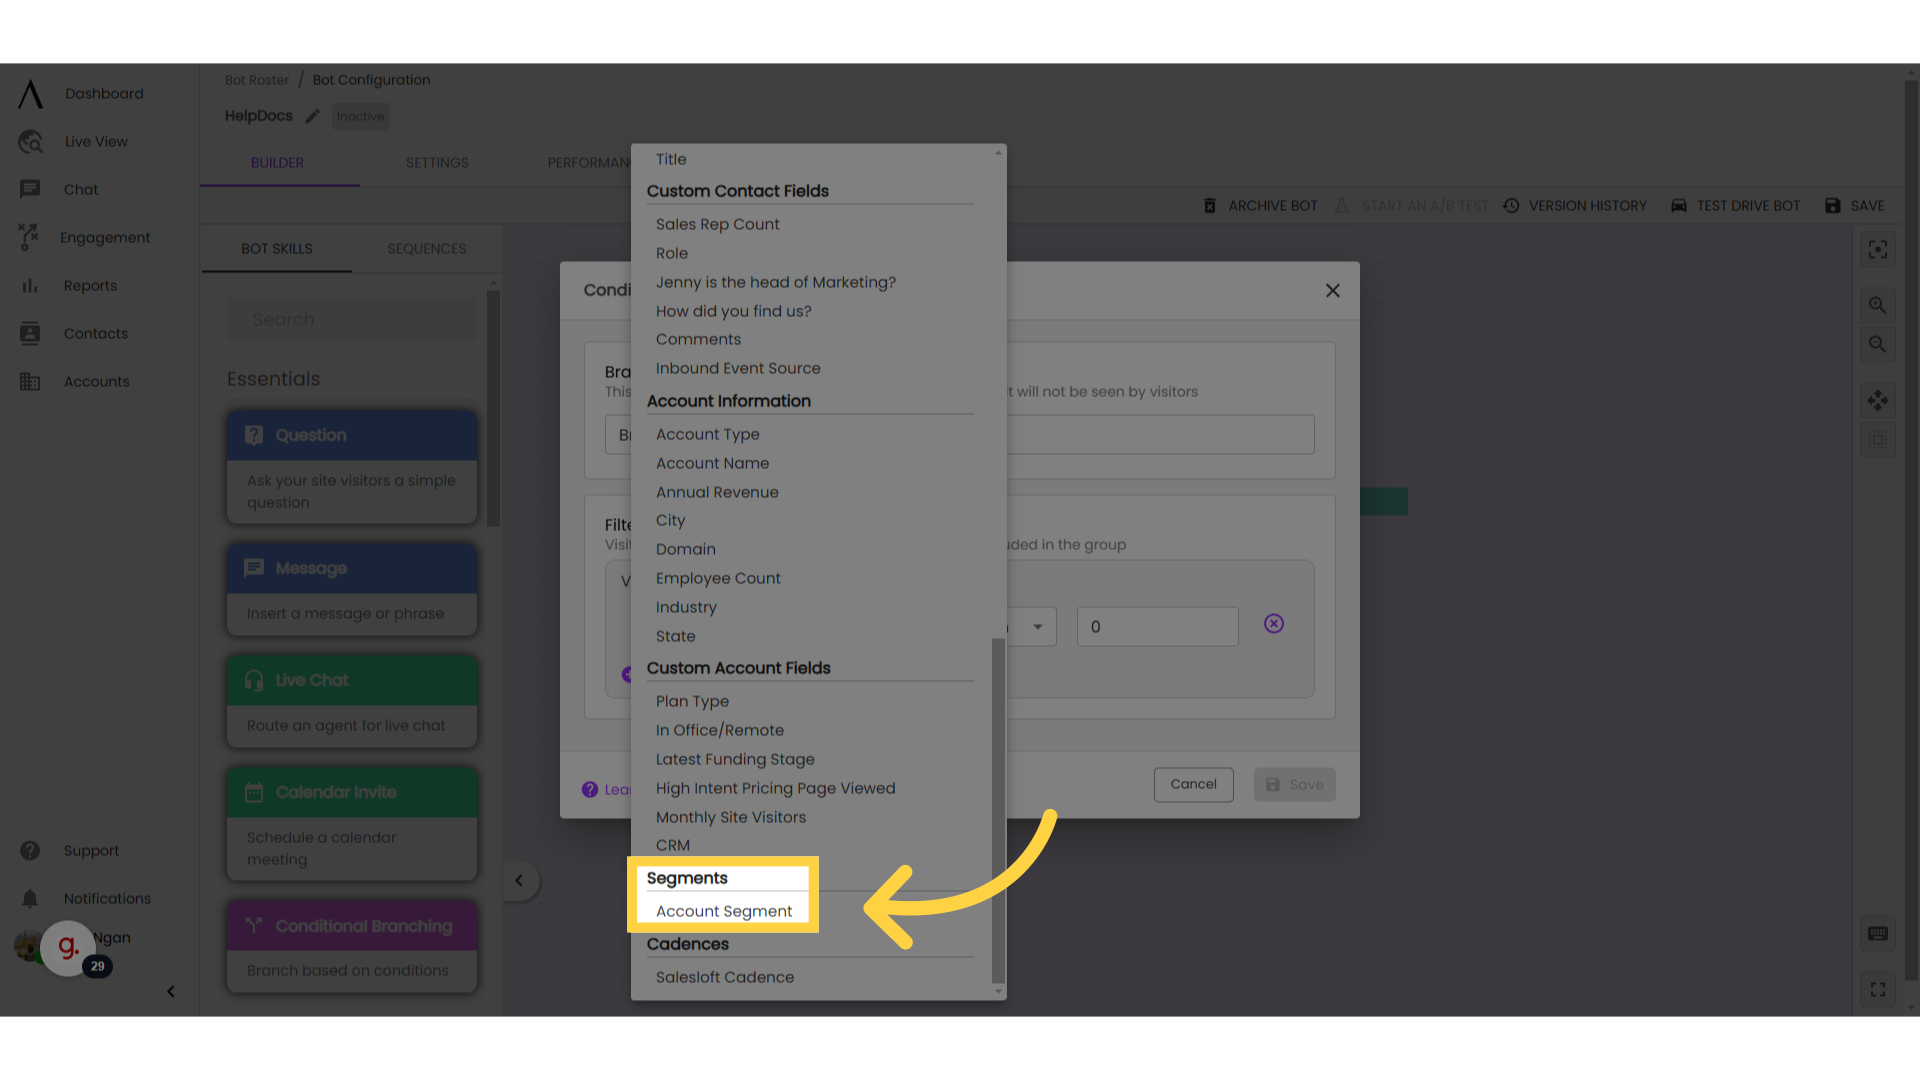The image size is (1920, 1080).
Task: Switch to the Settings tab
Action: [438, 162]
